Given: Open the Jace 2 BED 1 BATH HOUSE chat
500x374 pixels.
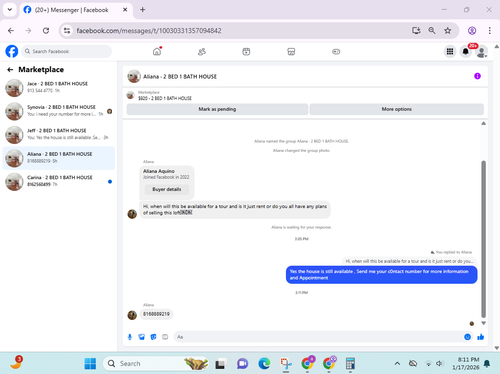Looking at the screenshot, I should click(59, 88).
